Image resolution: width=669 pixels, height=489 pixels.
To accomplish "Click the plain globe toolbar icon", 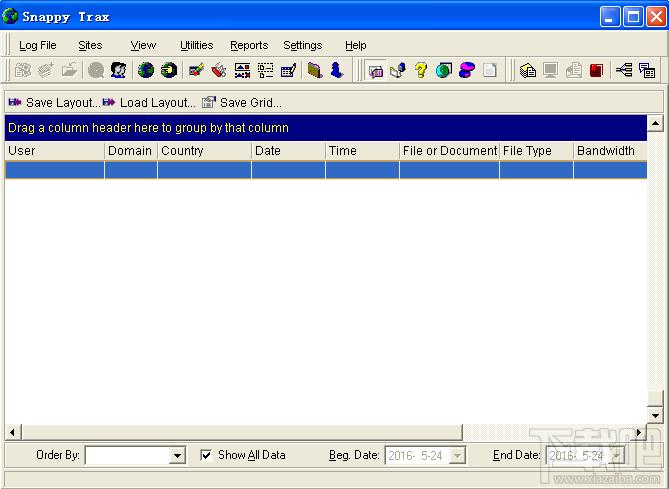I will [x=146, y=70].
